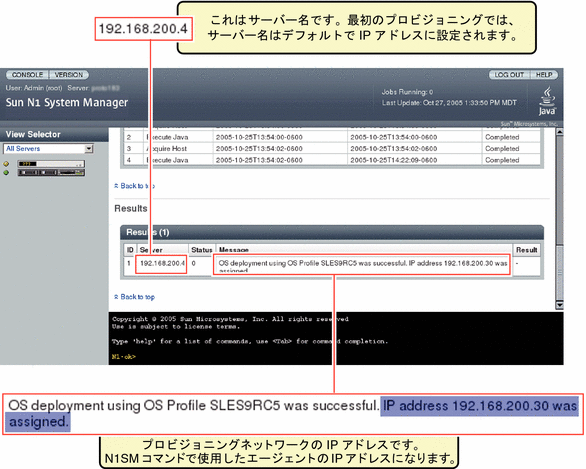Click the Status column header
Image resolution: width=586 pixels, height=469 pixels.
pyautogui.click(x=202, y=249)
